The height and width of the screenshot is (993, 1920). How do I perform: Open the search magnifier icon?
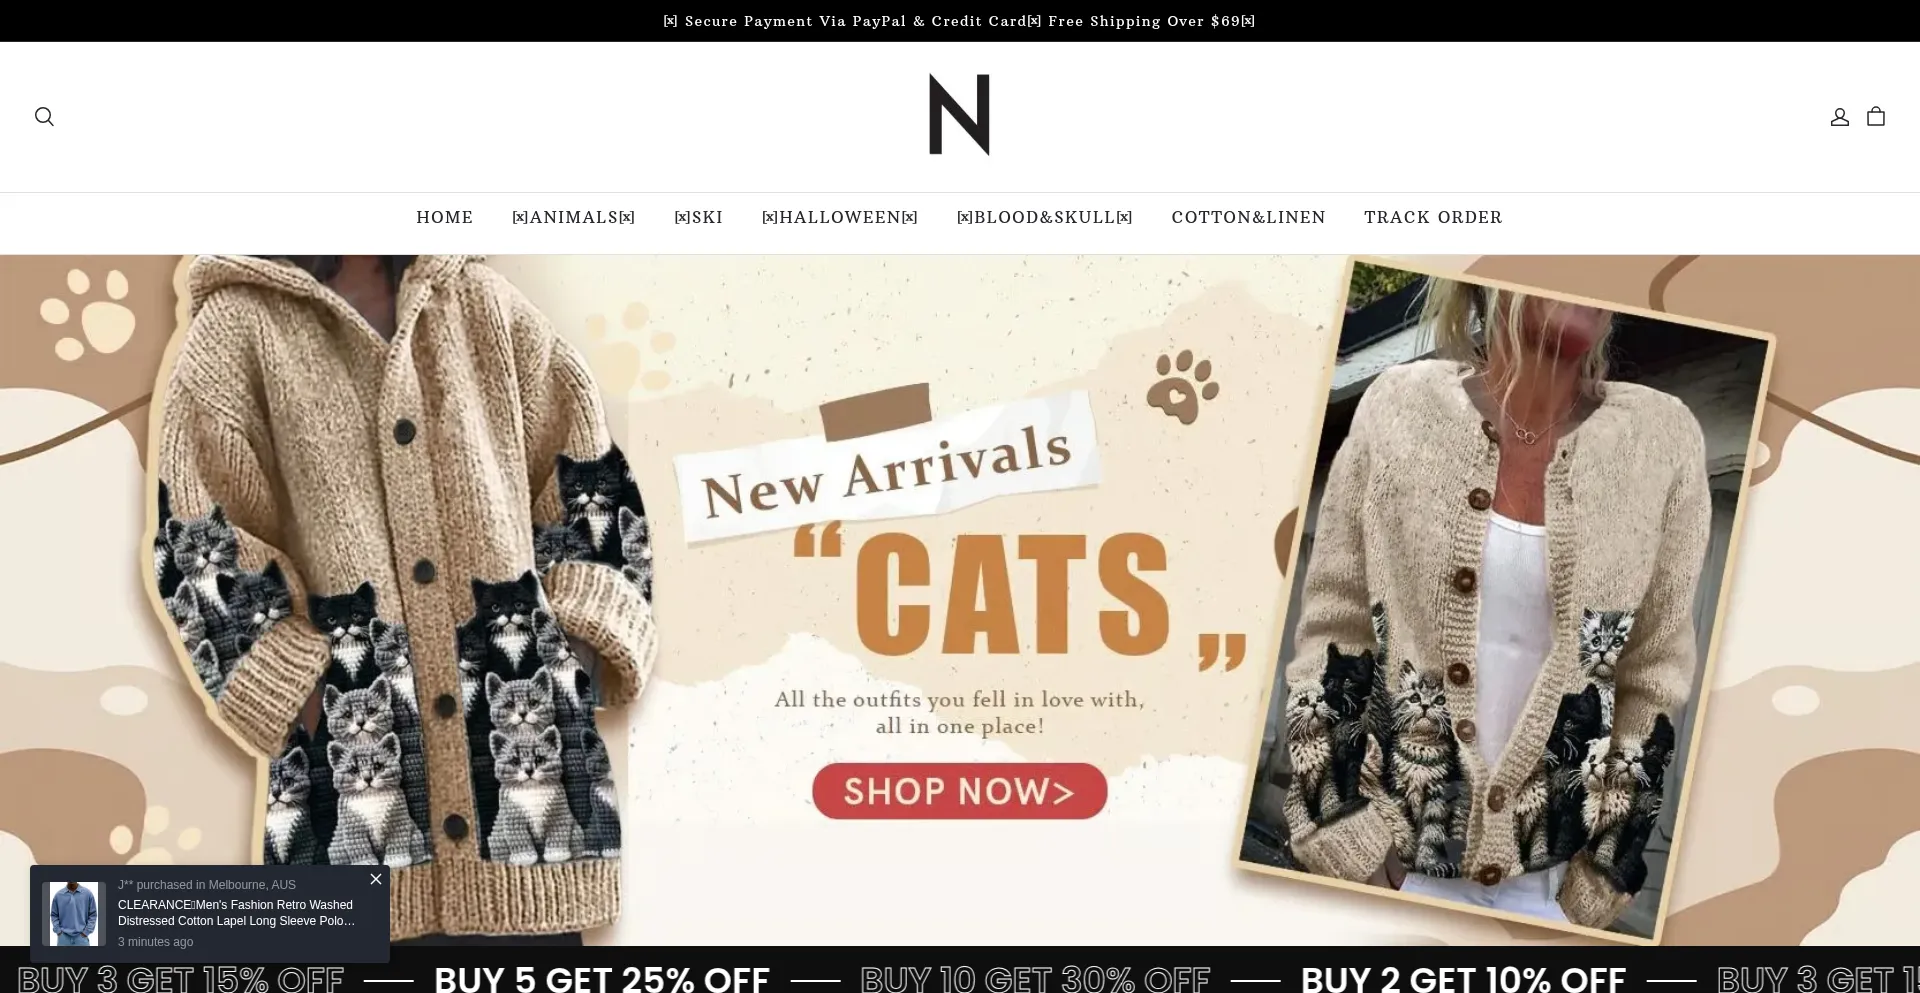[44, 117]
